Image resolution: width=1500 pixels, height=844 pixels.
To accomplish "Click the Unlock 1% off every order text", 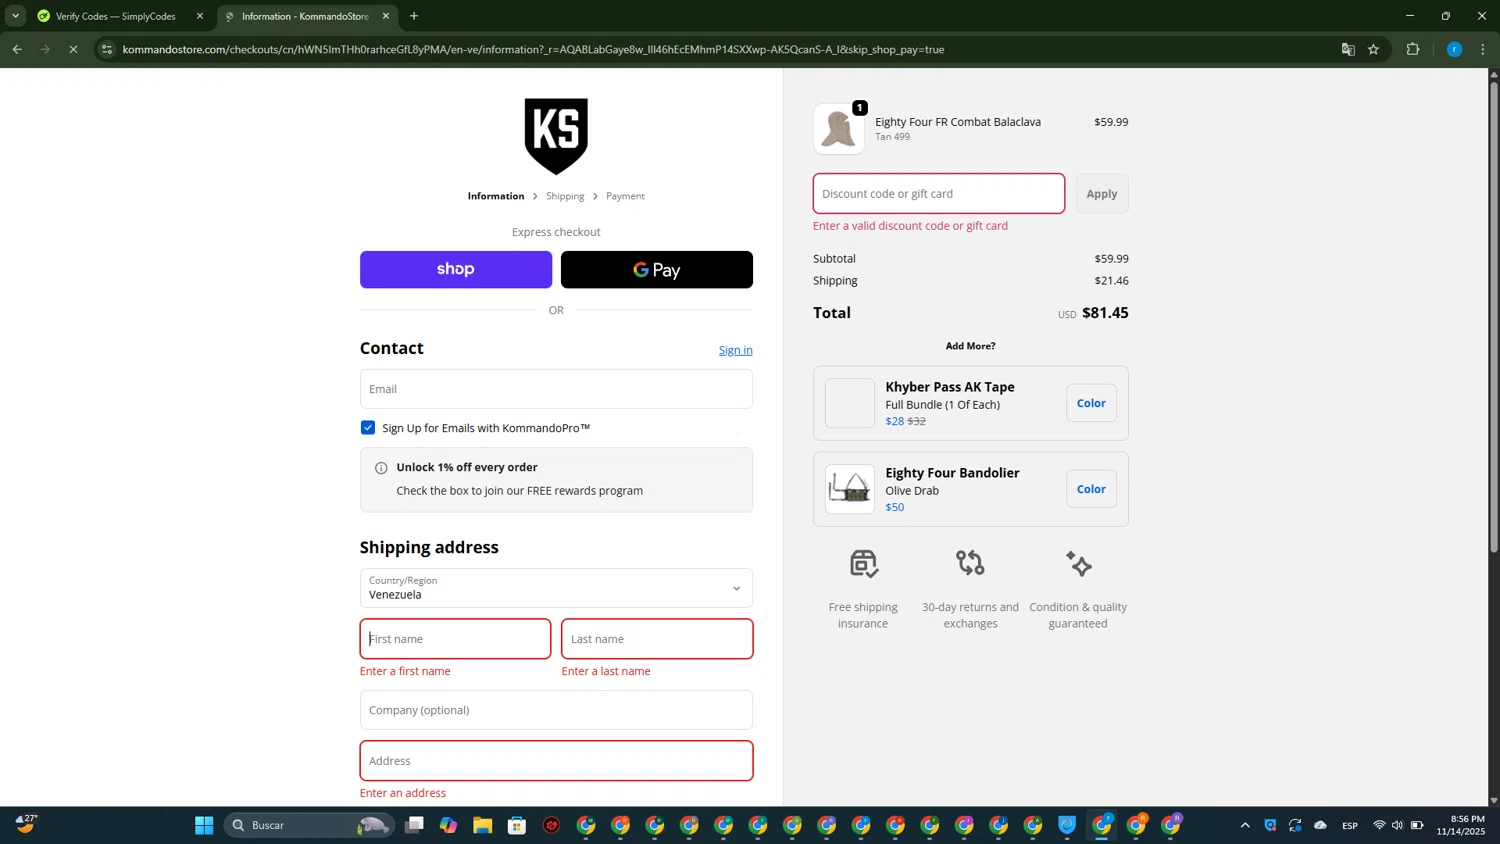I will pyautogui.click(x=467, y=467).
